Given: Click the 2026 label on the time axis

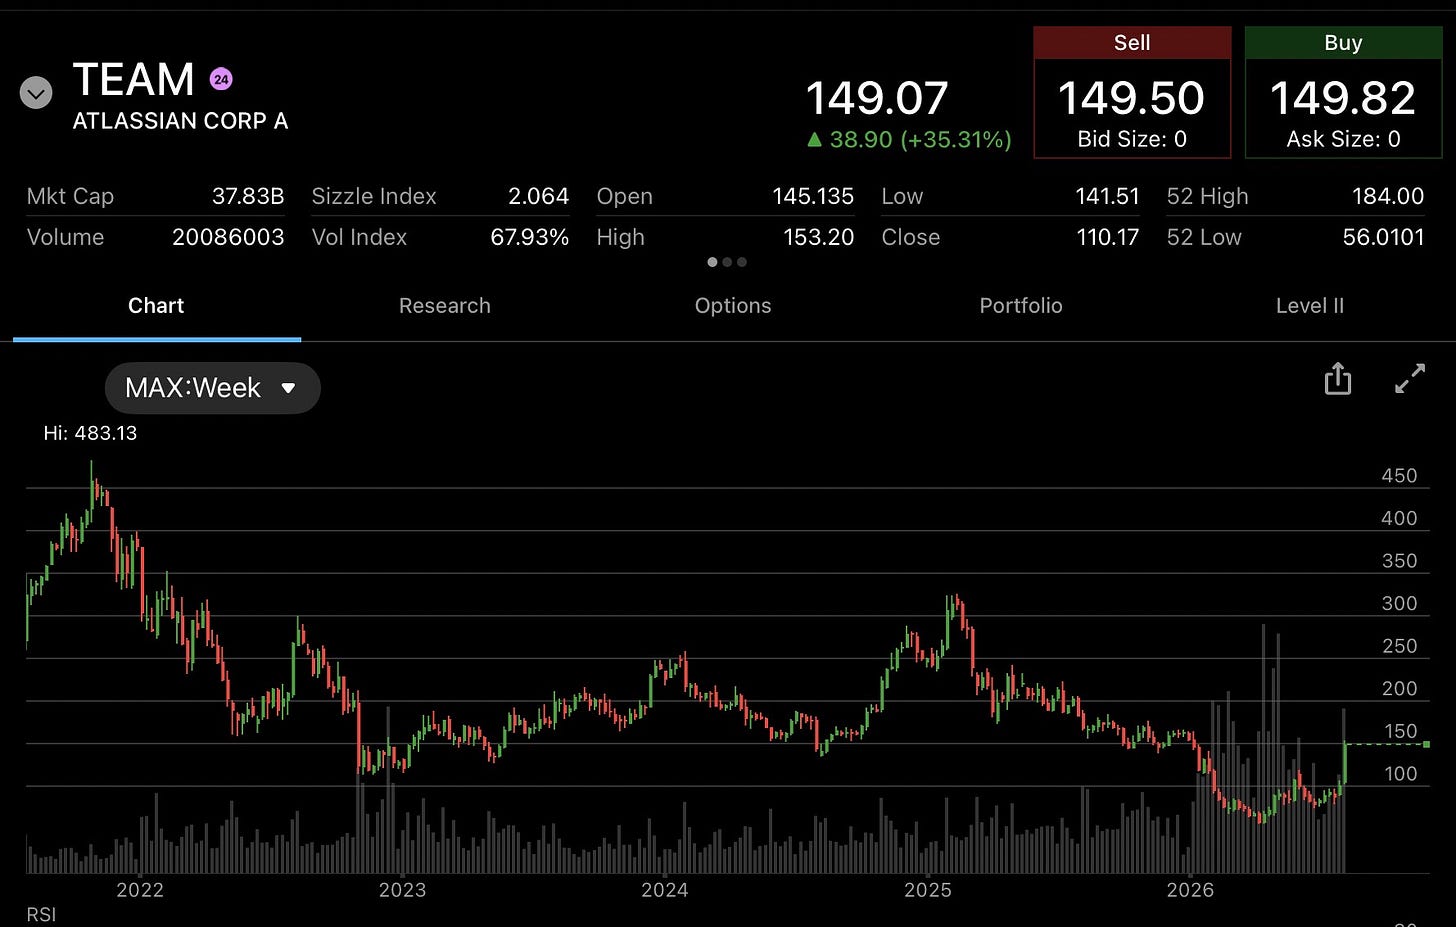Looking at the screenshot, I should pos(1190,890).
